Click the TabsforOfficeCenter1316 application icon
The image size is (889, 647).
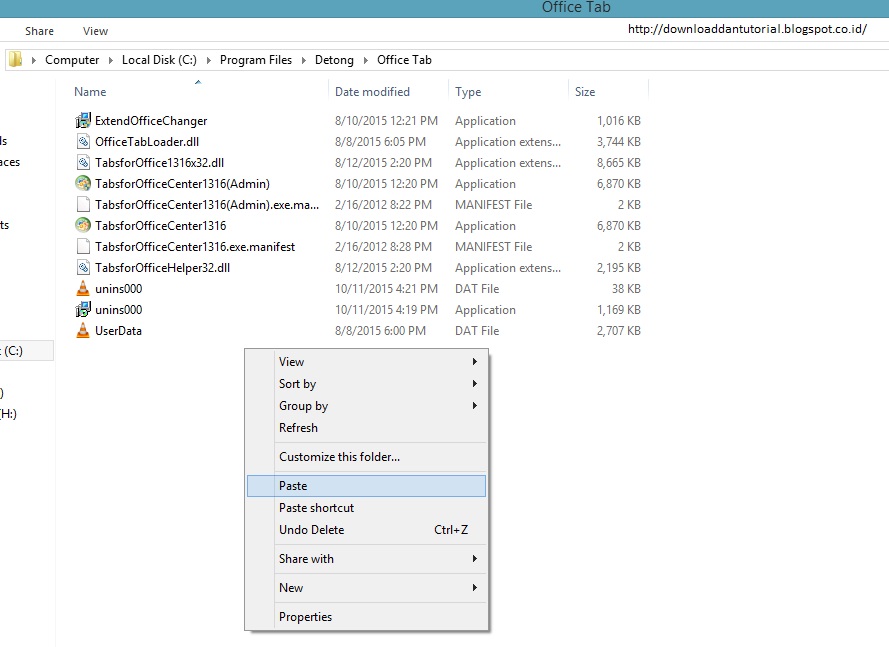[83, 225]
